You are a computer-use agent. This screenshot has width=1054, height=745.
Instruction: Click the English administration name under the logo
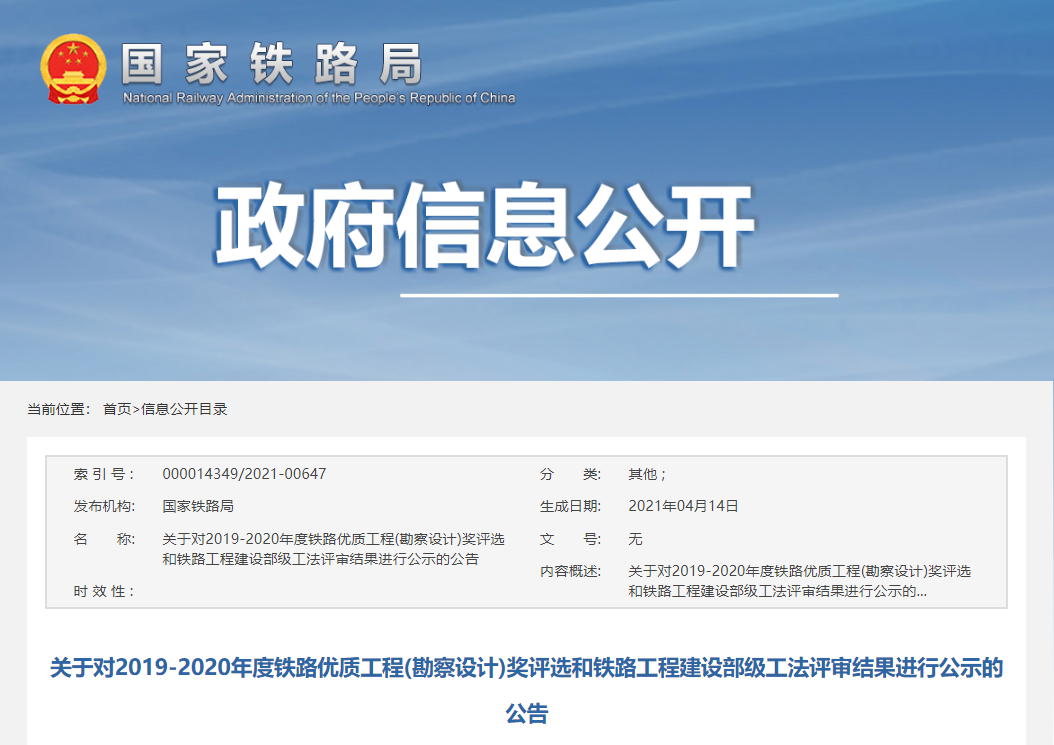[x=317, y=98]
